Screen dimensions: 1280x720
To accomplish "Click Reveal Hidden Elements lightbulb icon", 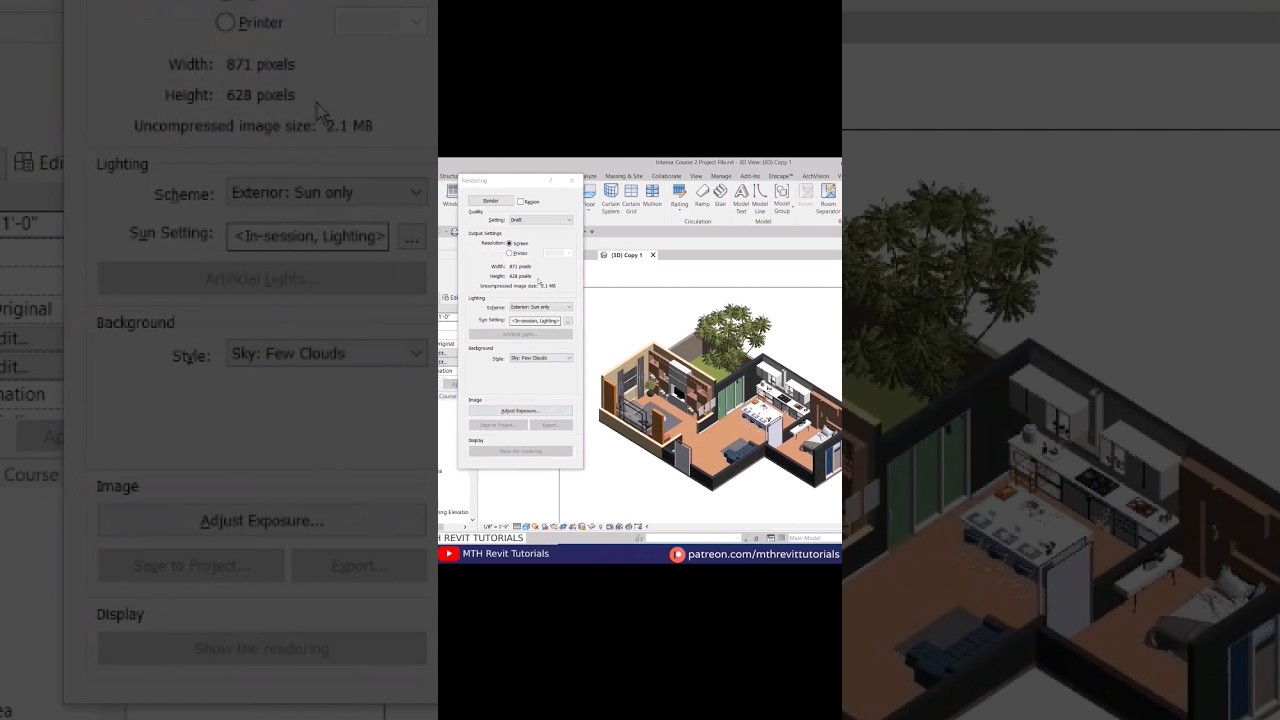I will pos(601,527).
